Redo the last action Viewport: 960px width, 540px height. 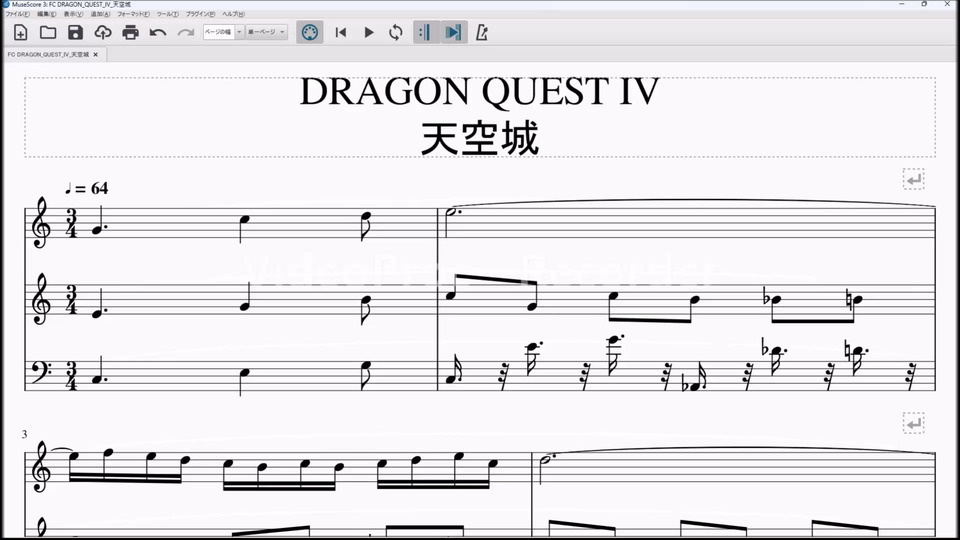coord(186,32)
